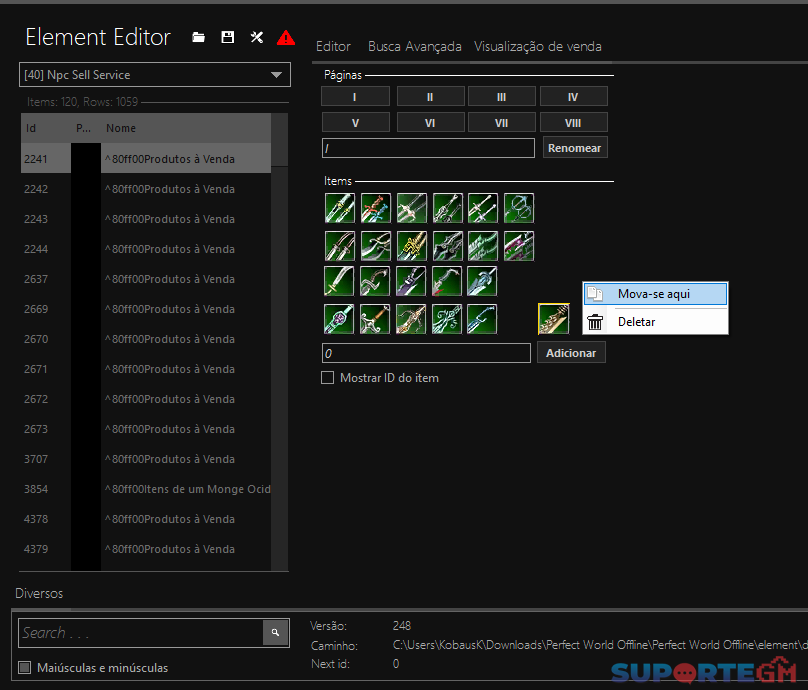Screen dimensions: 808x690
Task: Click the Id column header
Action: 46,128
